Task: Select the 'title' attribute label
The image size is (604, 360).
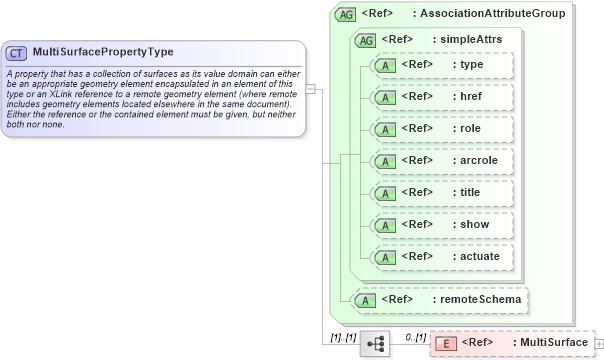Action: [470, 192]
